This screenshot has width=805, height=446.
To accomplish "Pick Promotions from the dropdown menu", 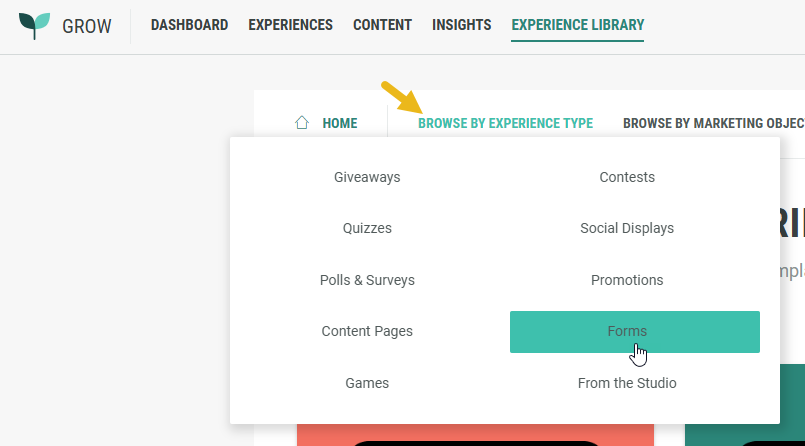I will pos(627,280).
